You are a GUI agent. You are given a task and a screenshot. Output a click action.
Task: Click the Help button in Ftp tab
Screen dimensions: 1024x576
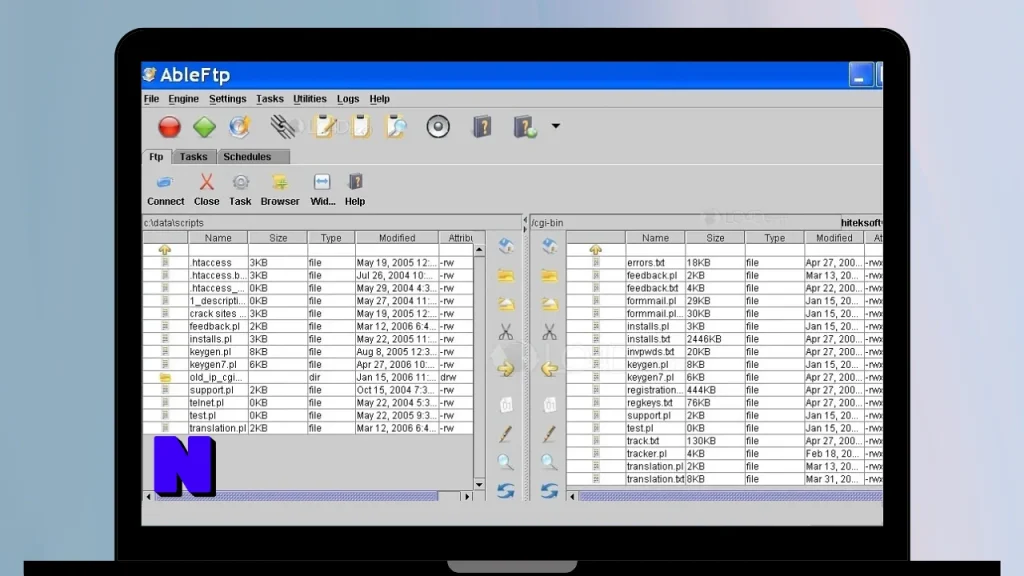tap(355, 190)
